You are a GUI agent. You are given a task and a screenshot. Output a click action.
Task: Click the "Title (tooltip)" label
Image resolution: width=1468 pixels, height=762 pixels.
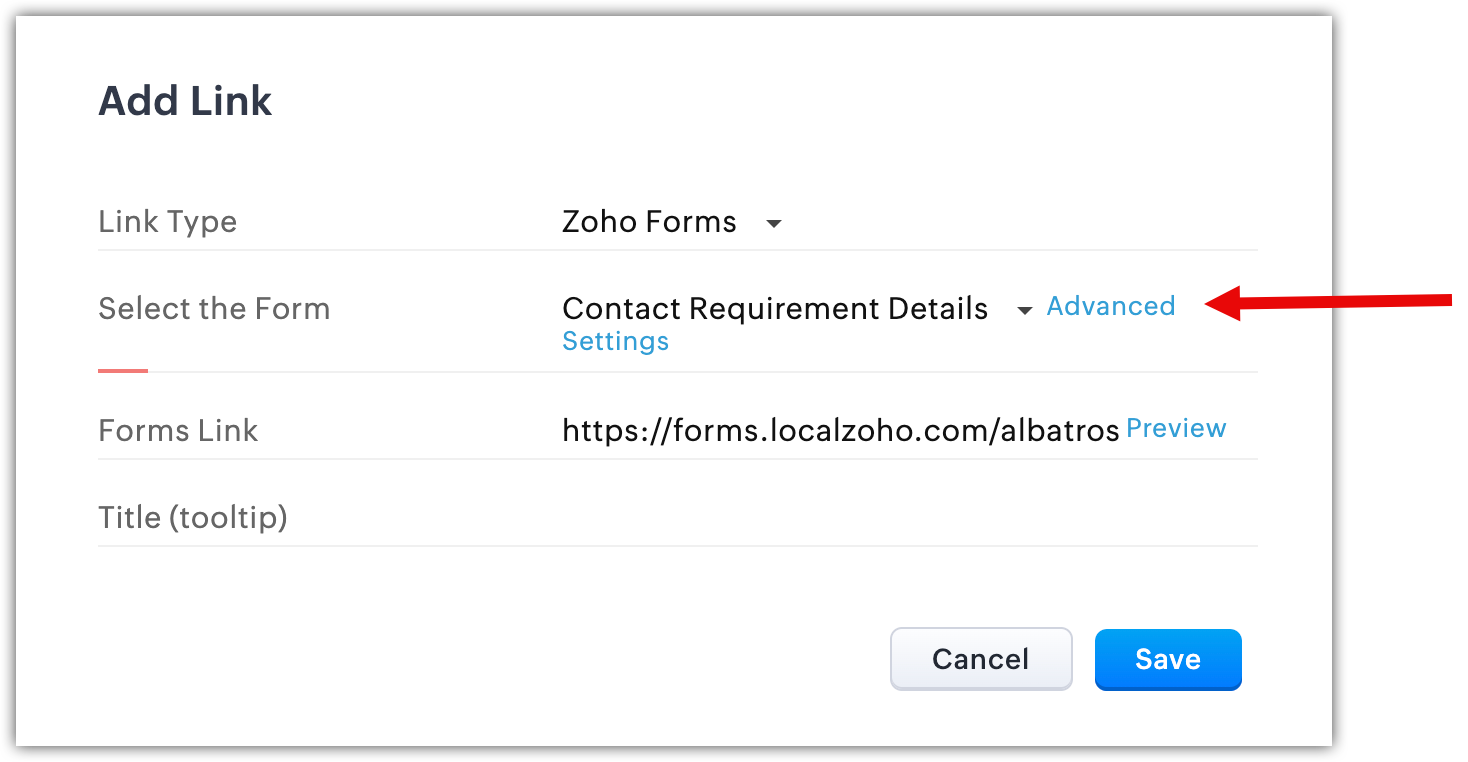(193, 518)
